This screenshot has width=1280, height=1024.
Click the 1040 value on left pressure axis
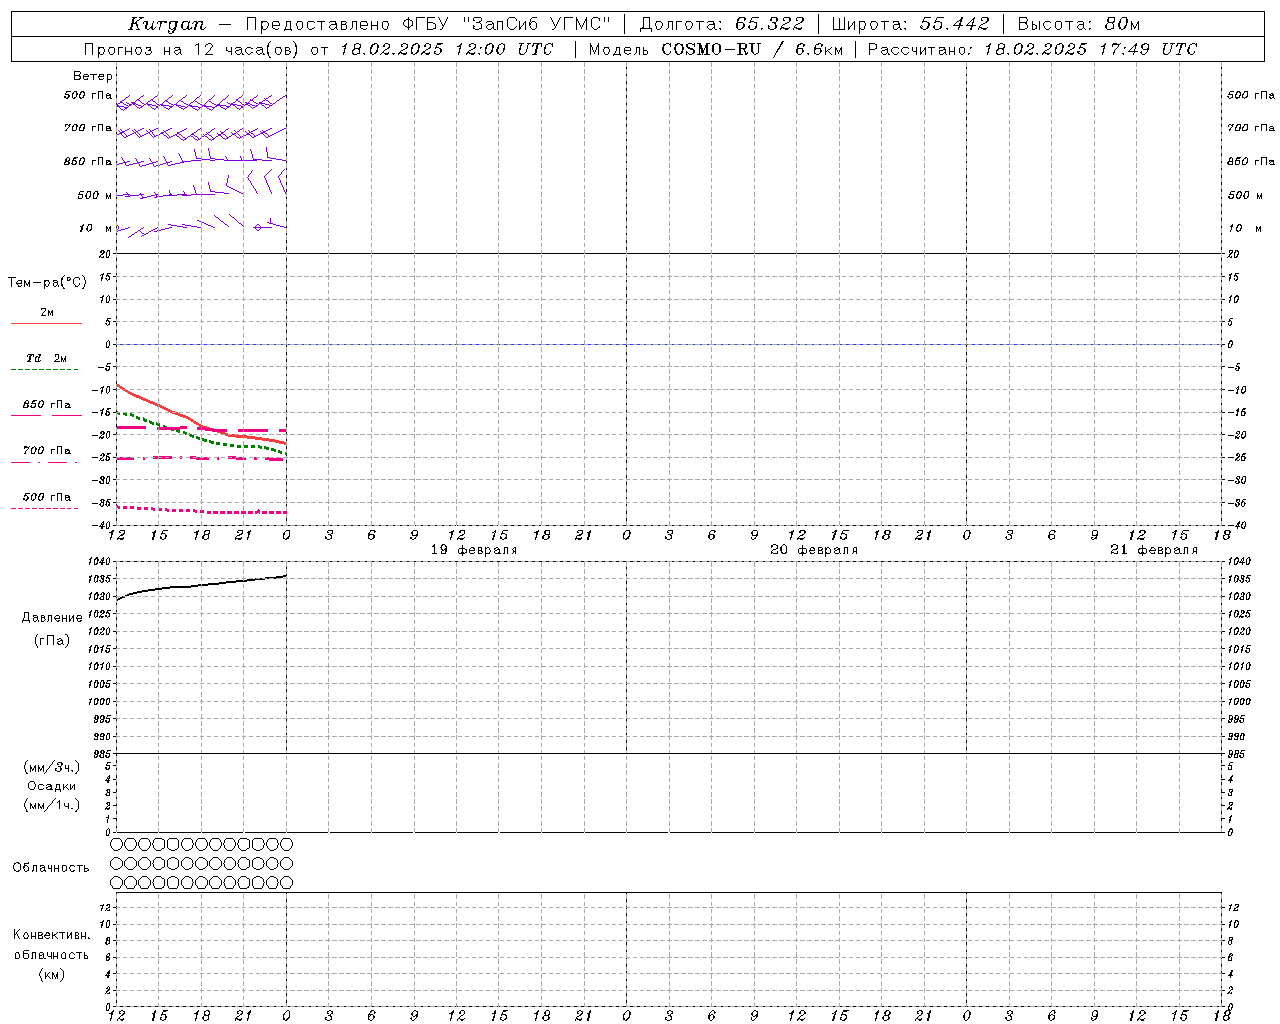click(100, 562)
